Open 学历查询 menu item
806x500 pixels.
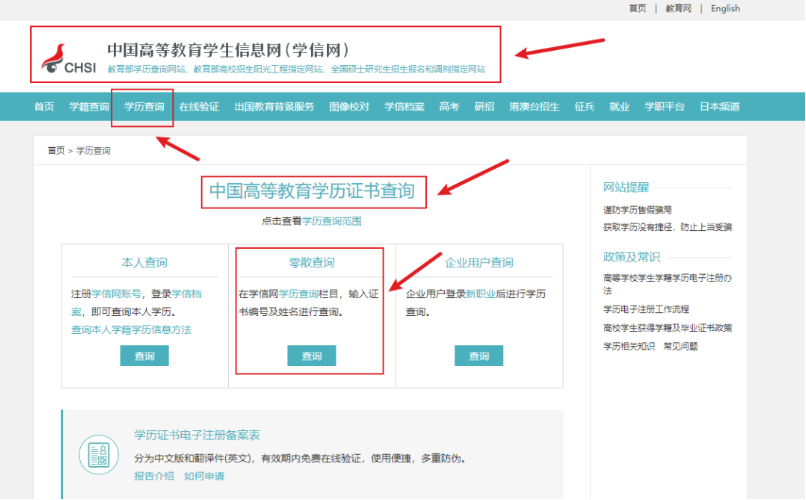coord(144,106)
